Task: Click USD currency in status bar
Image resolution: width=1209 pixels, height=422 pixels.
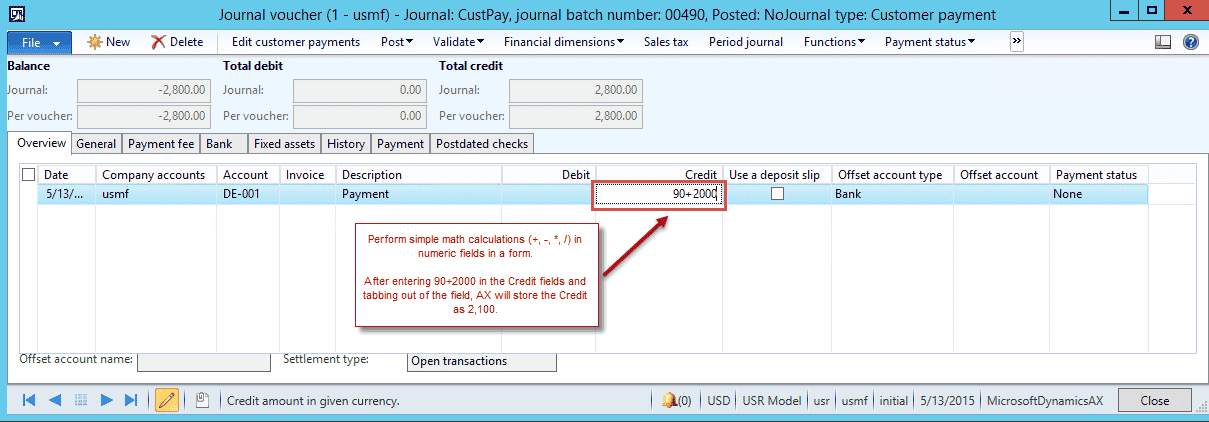Action: point(719,400)
